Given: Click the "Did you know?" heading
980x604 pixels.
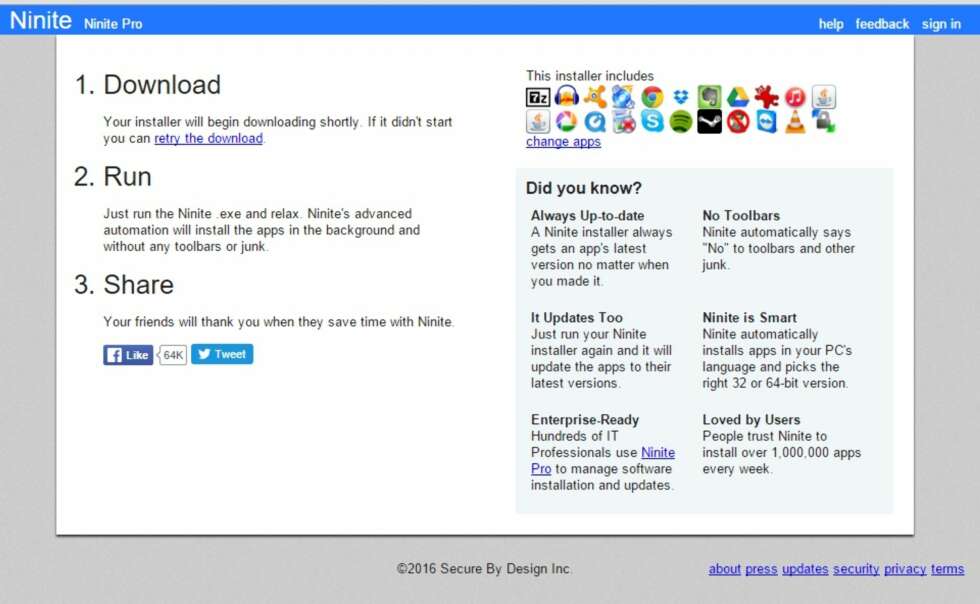Looking at the screenshot, I should click(584, 188).
